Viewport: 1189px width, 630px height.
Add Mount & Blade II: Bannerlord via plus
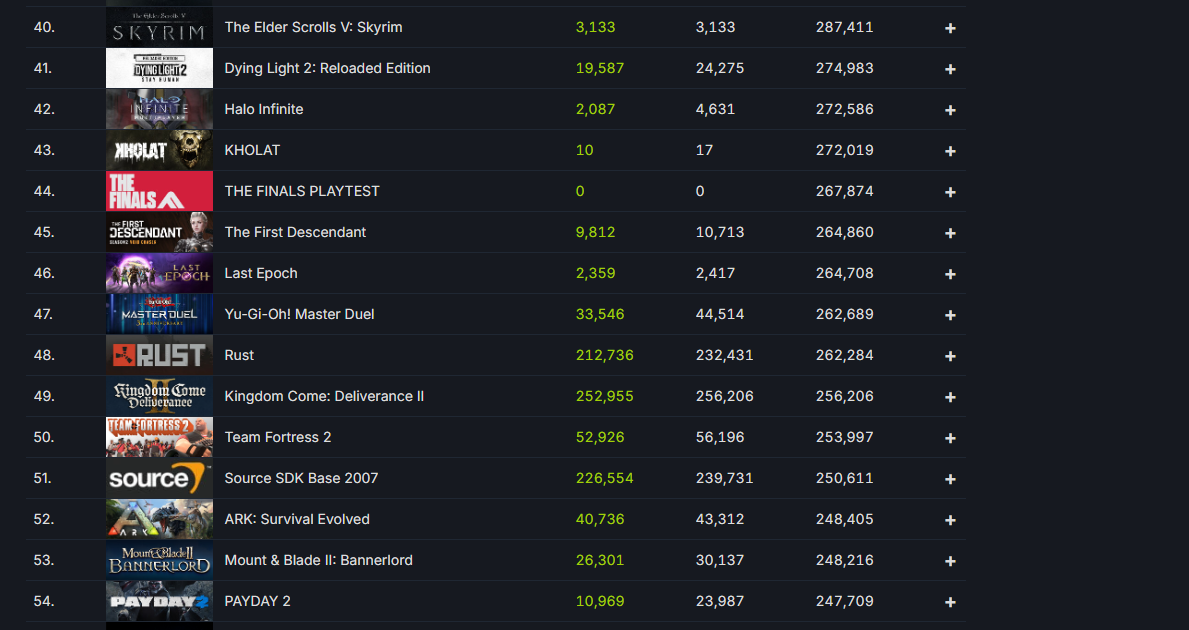click(950, 560)
